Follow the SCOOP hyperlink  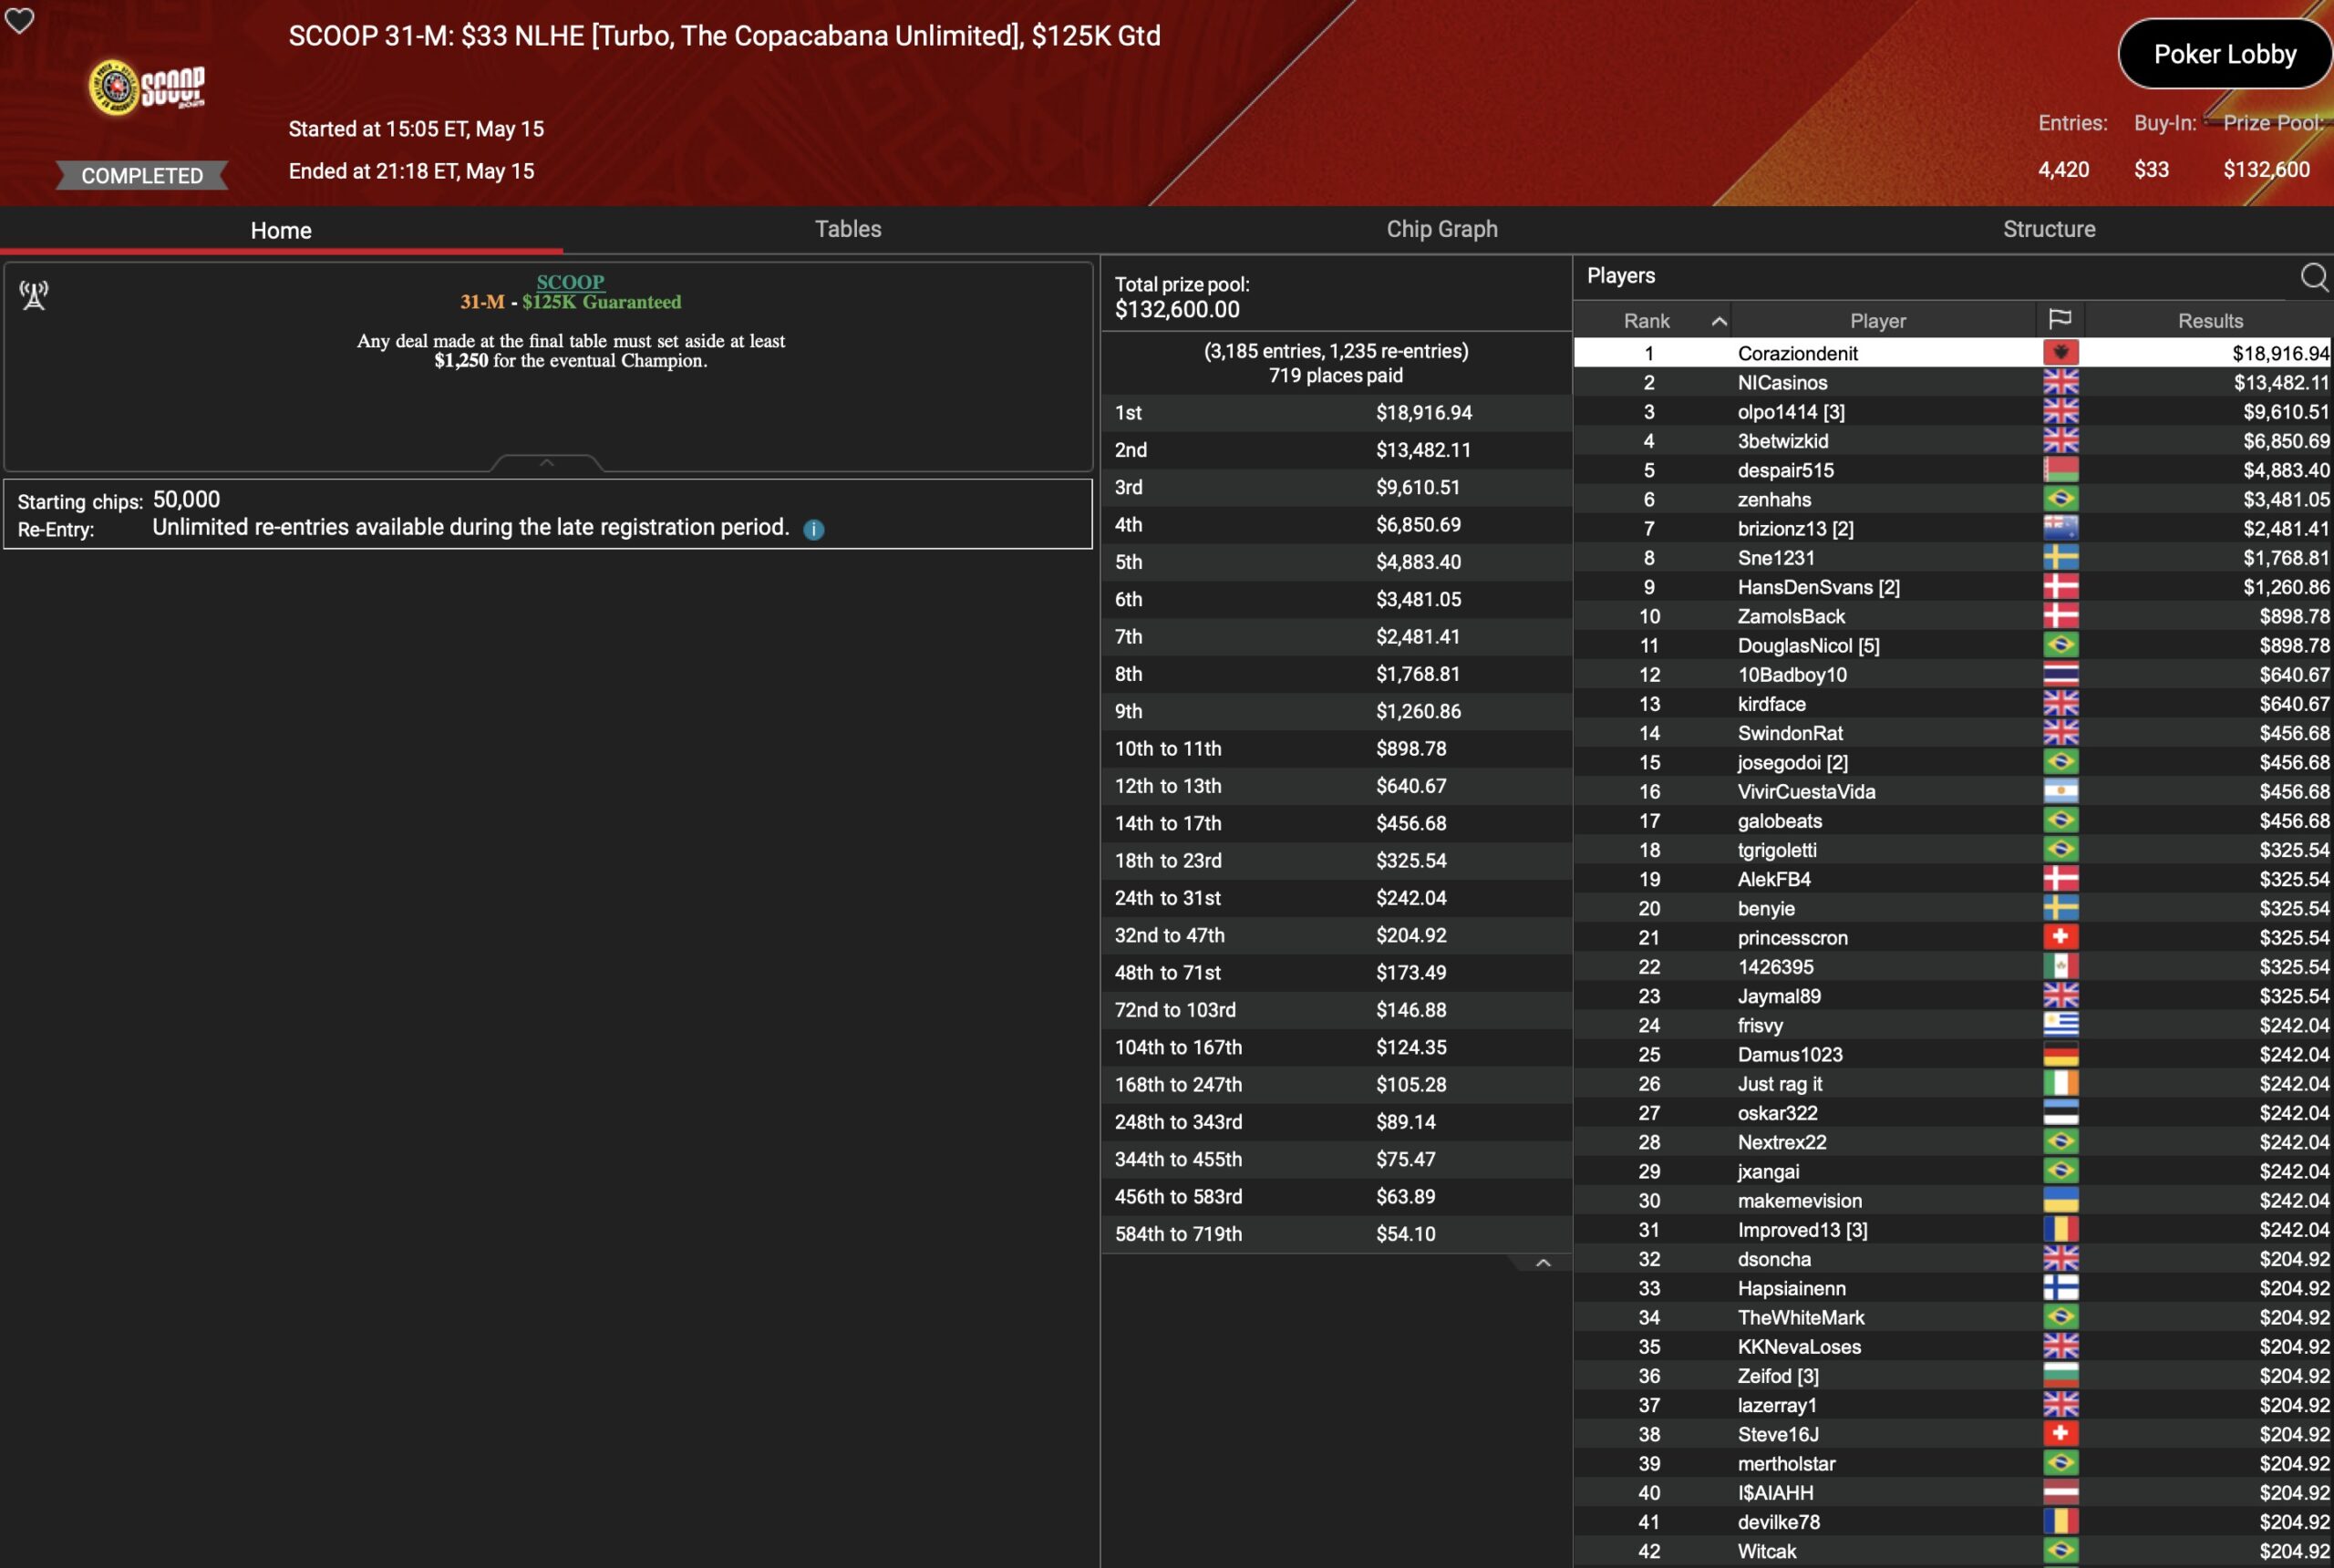[x=570, y=282]
